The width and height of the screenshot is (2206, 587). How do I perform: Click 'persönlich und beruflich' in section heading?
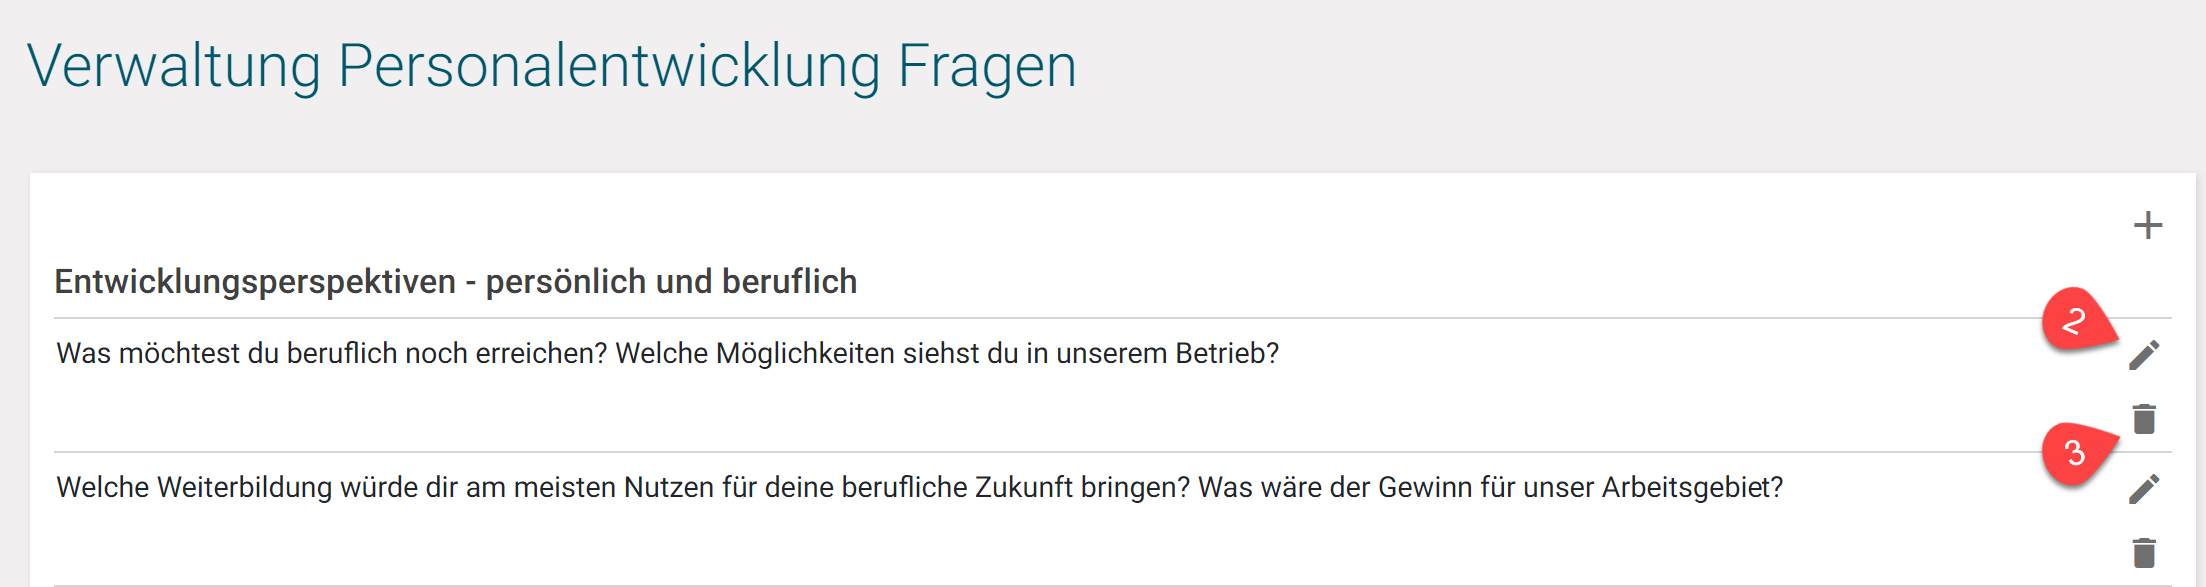point(671,282)
